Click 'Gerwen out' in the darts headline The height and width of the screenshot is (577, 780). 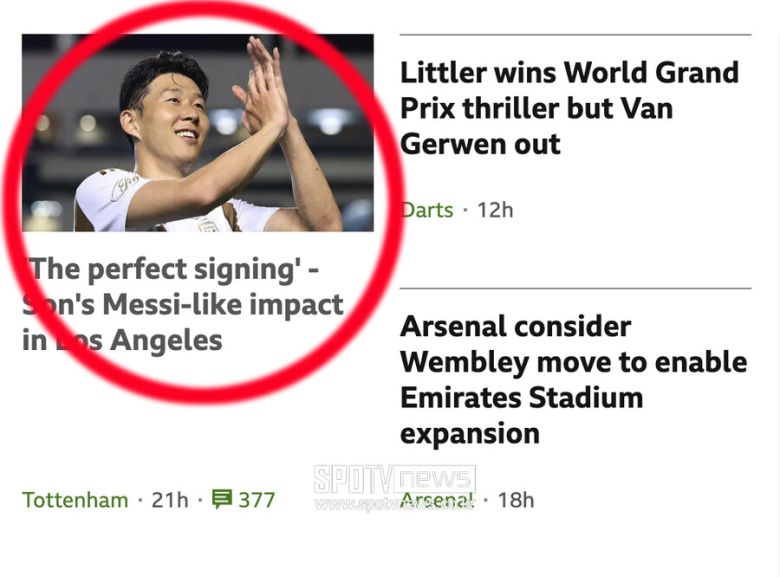click(x=480, y=144)
